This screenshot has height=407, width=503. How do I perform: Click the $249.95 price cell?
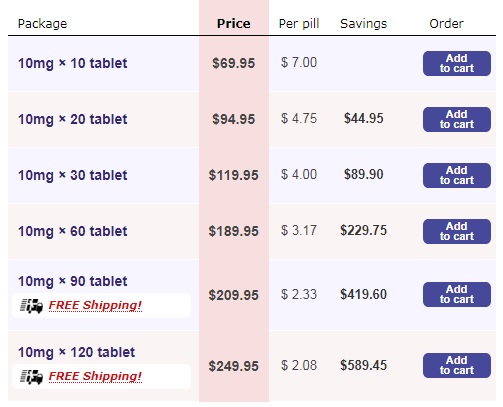coord(234,366)
